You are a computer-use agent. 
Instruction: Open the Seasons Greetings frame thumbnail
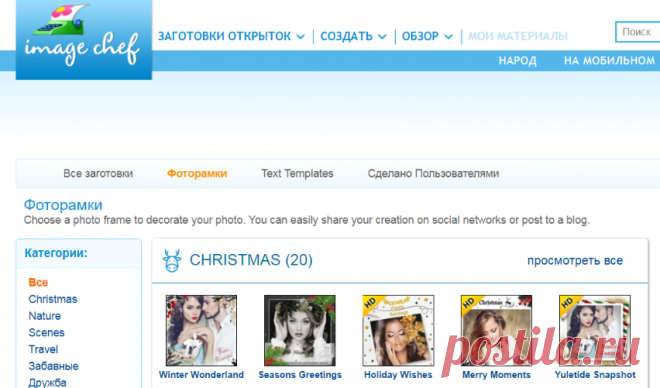pyautogui.click(x=300, y=330)
